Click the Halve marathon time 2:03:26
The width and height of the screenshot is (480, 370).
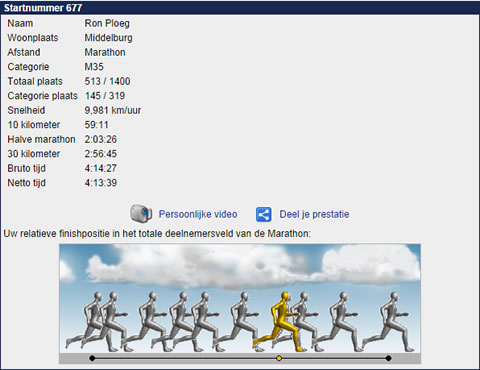click(x=101, y=139)
